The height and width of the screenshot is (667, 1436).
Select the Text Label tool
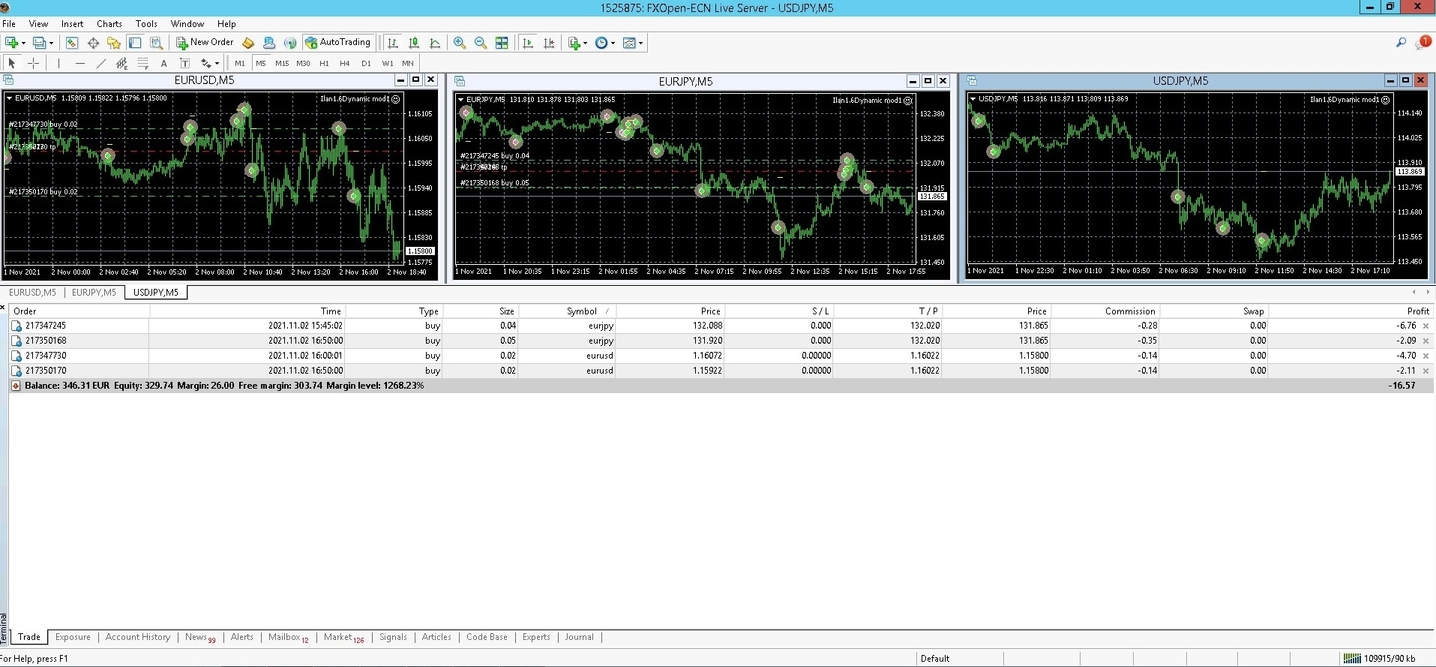(x=185, y=63)
